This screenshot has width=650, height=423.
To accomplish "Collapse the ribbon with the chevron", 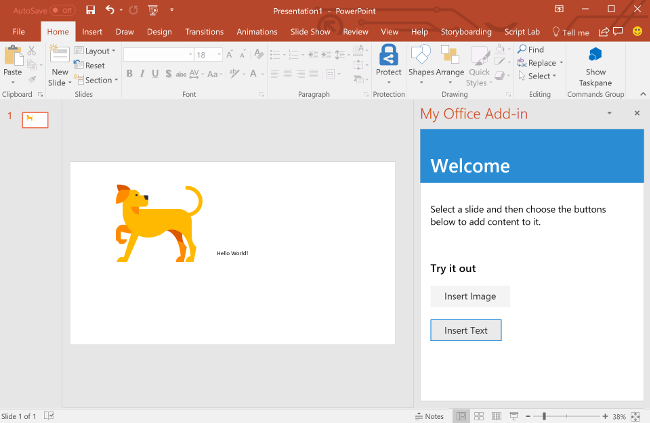I will [x=643, y=94].
